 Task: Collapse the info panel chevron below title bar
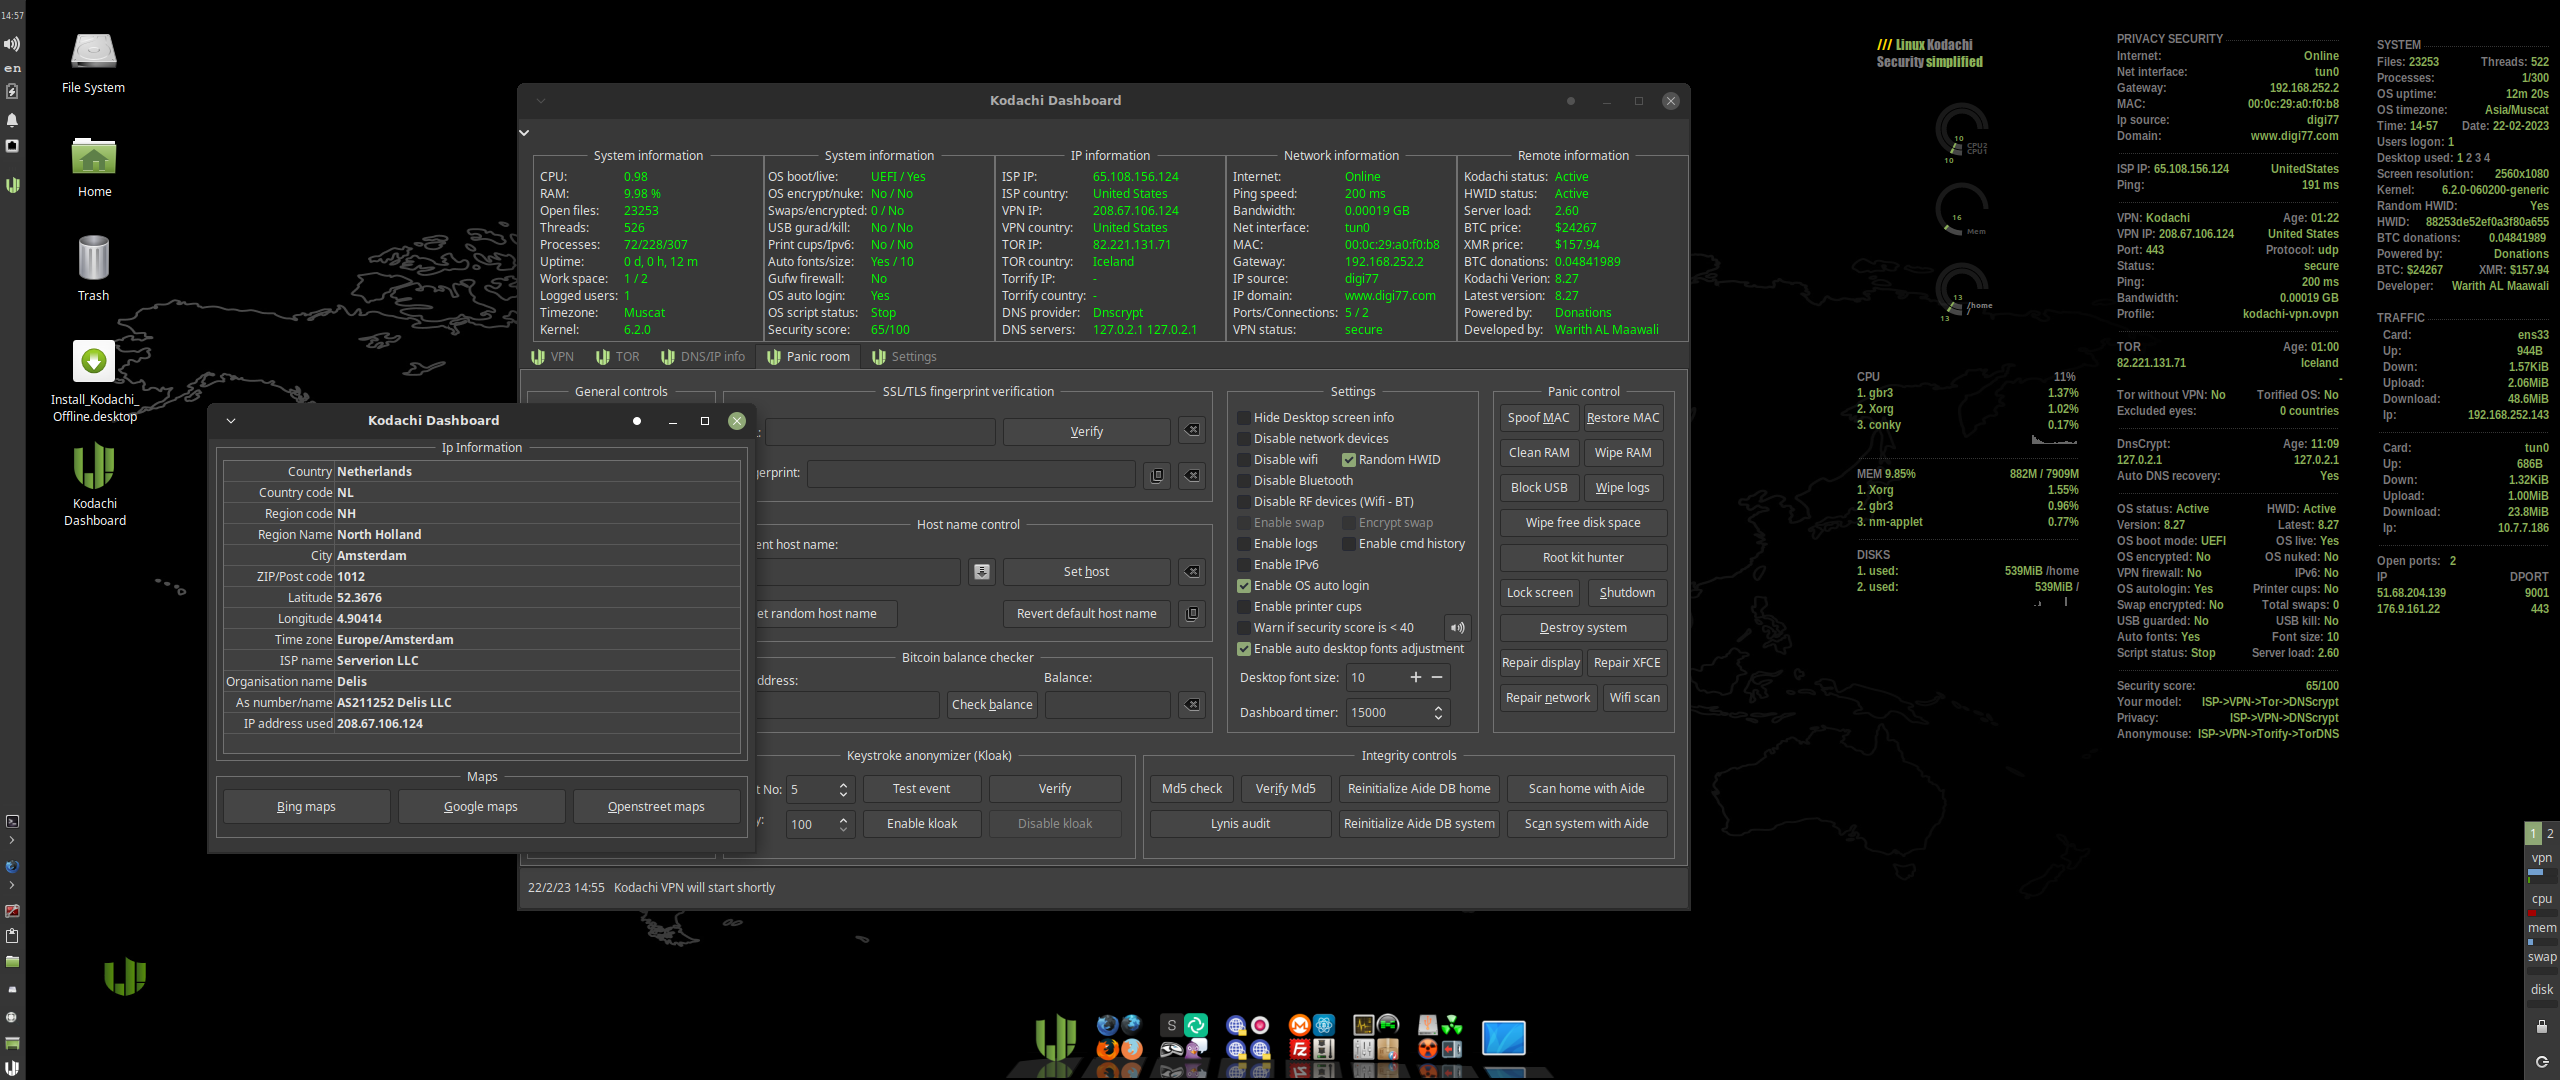point(524,132)
